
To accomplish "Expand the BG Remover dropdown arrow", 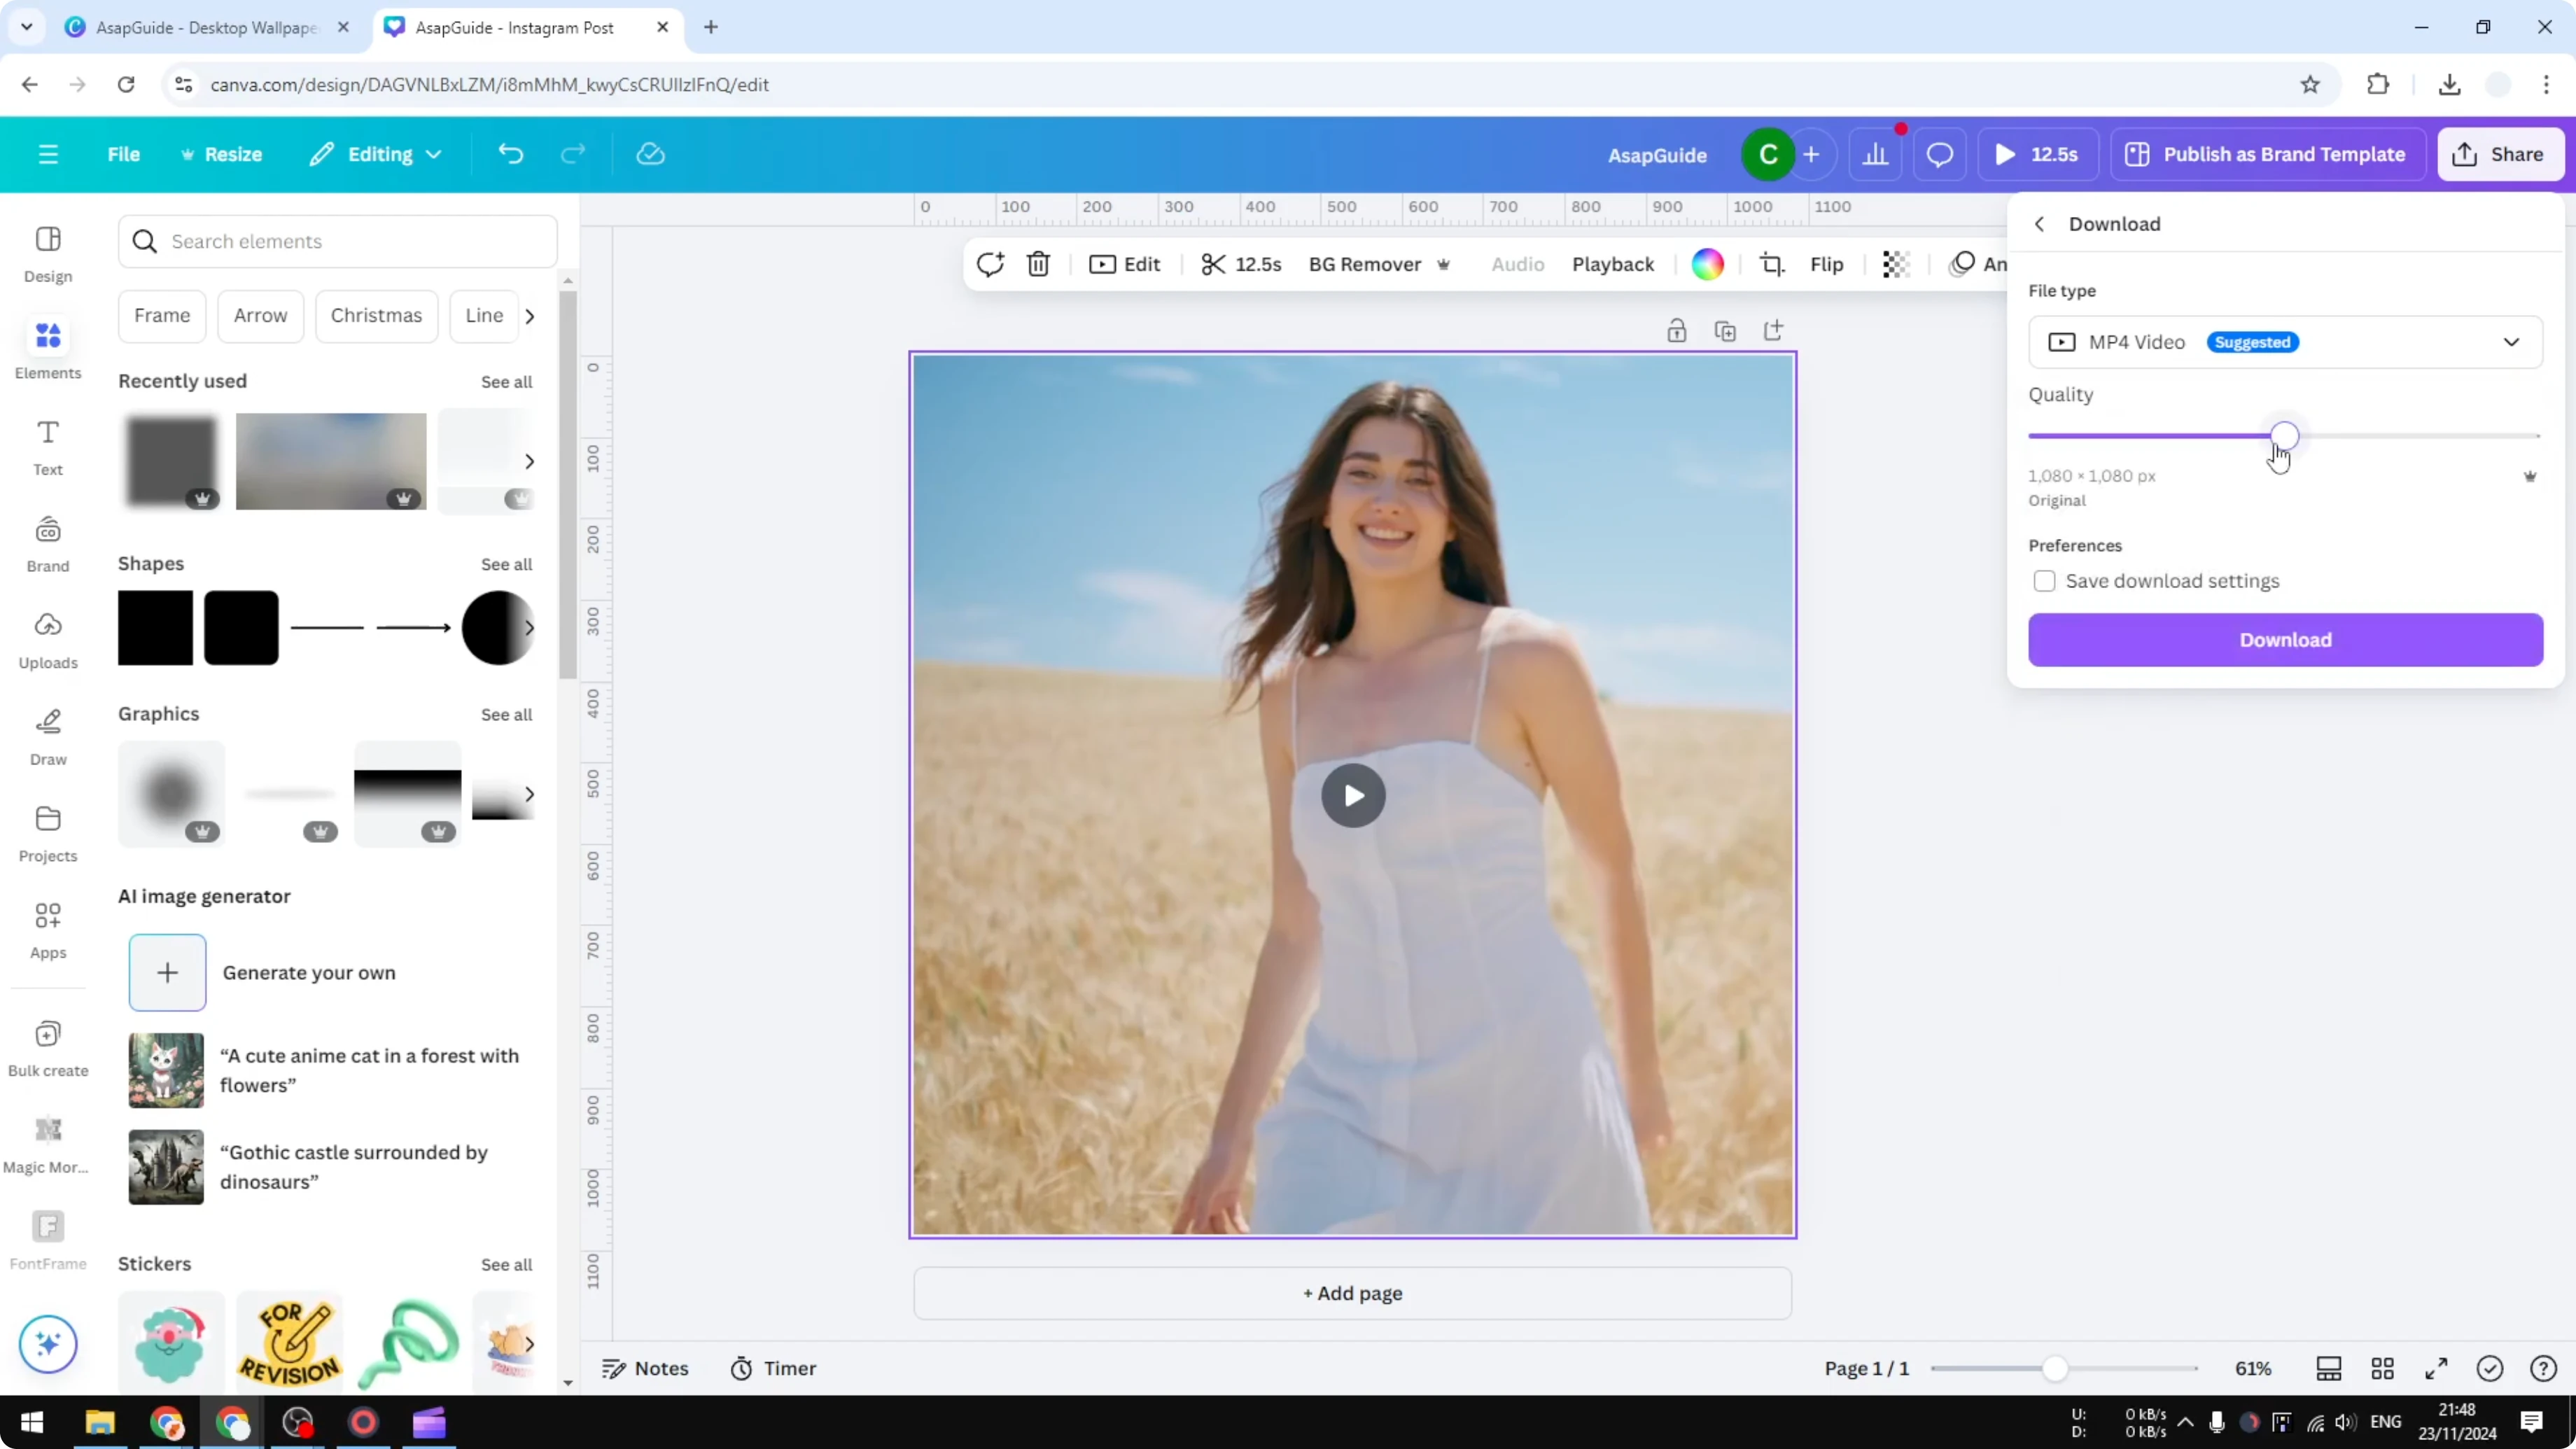I will pos(1444,264).
